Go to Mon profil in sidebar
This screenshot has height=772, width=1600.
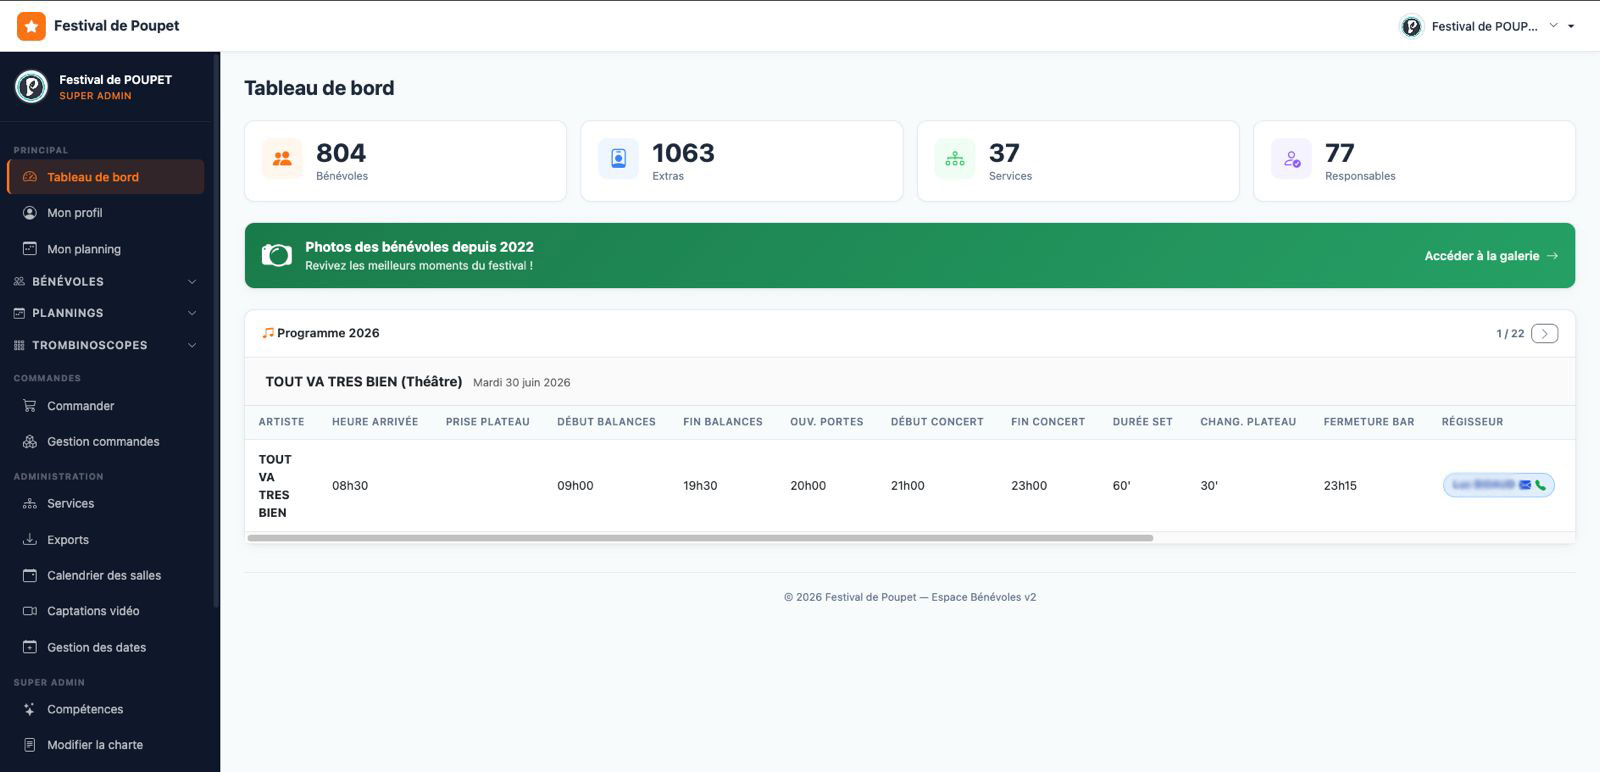(x=106, y=213)
